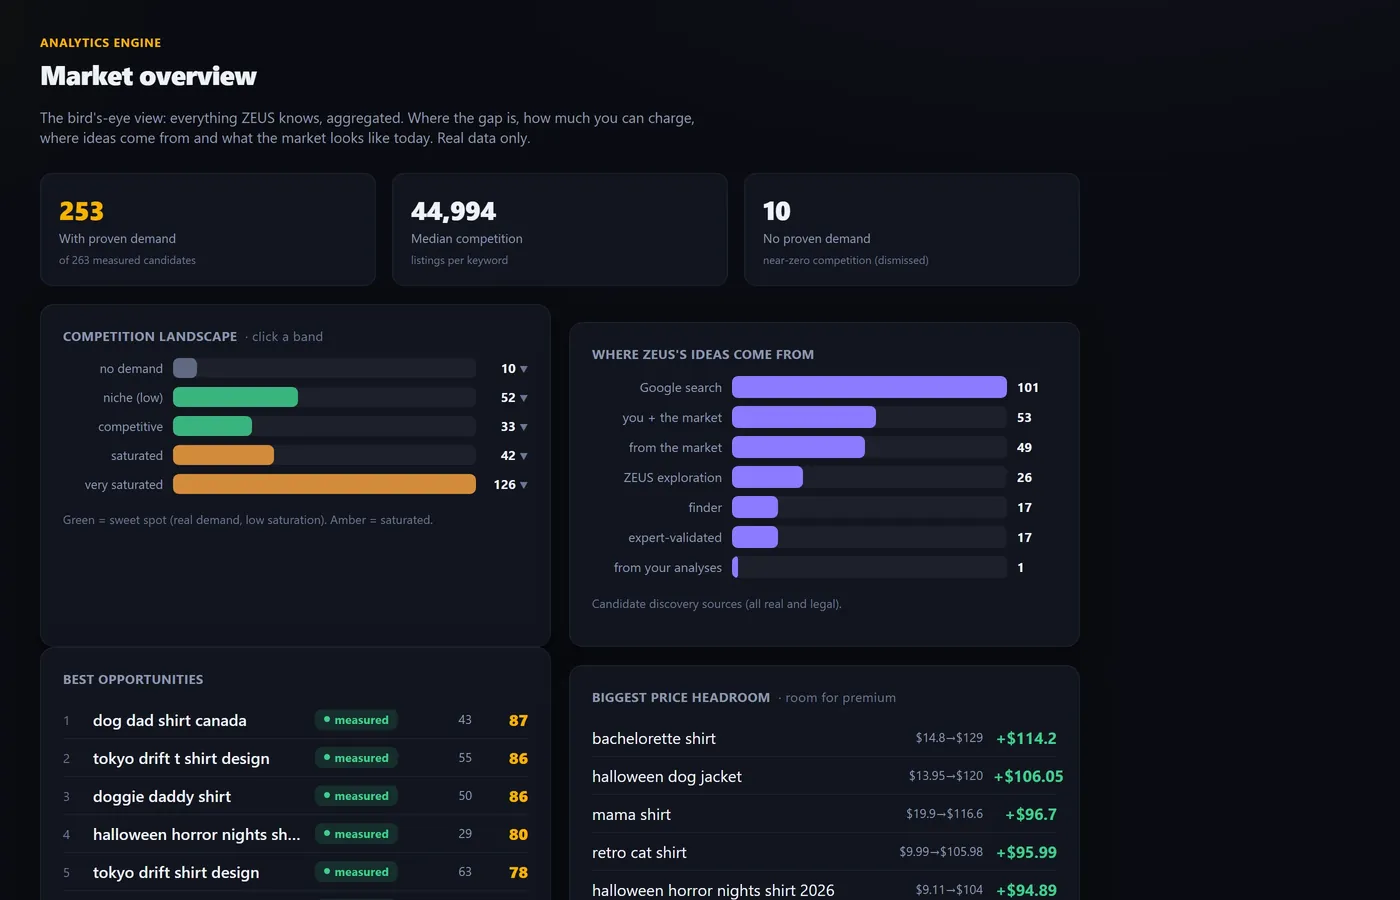The height and width of the screenshot is (900, 1400).
Task: Select the niche (low) green bar
Action: pos(235,397)
